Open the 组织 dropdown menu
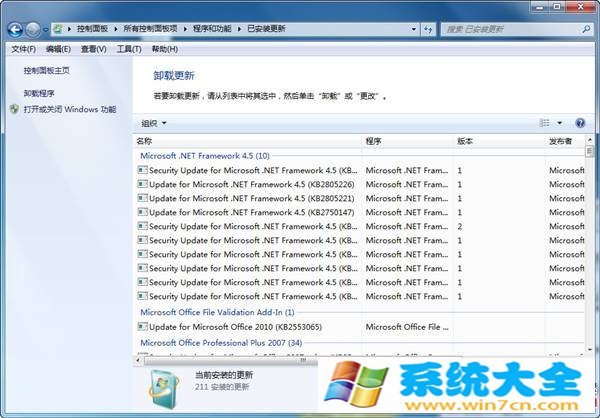This screenshot has height=418, width=600. click(154, 123)
